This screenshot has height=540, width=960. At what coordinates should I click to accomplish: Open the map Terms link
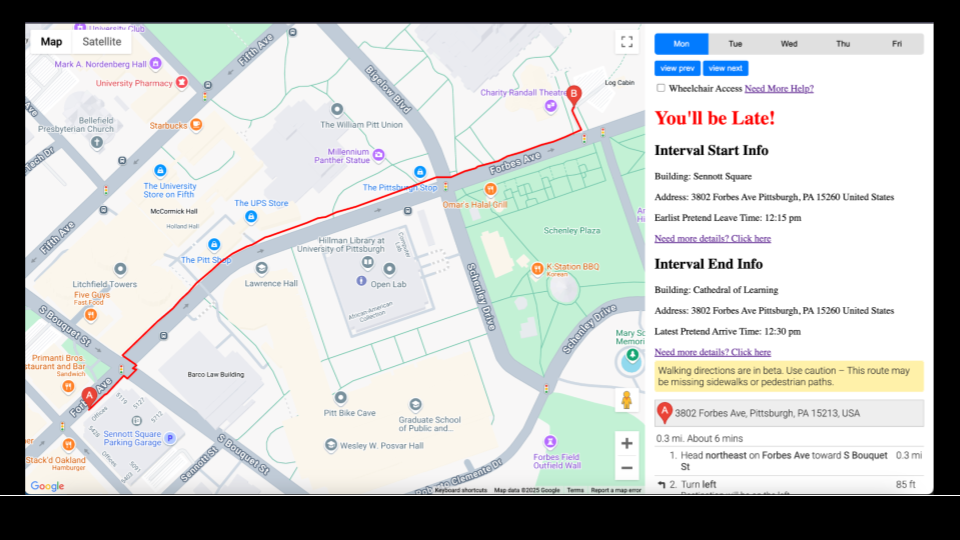point(575,490)
